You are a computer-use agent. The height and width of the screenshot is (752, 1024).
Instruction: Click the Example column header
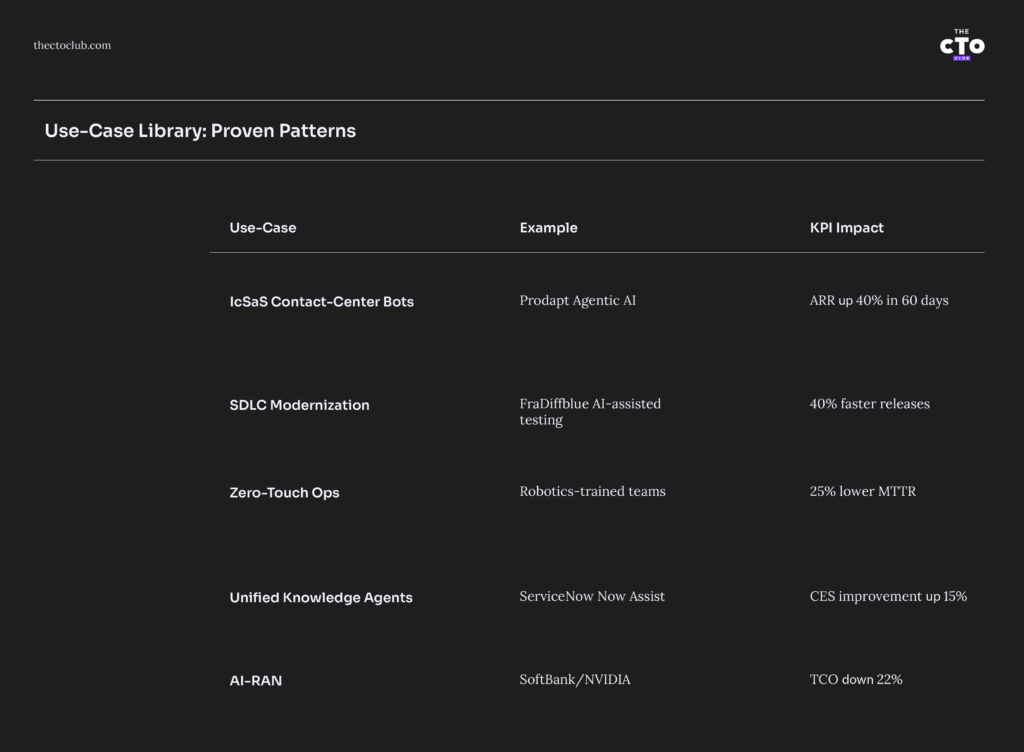pyautogui.click(x=549, y=228)
